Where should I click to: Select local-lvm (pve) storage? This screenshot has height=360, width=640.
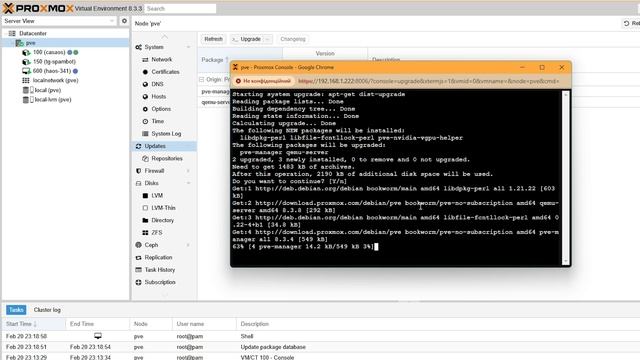(x=53, y=100)
